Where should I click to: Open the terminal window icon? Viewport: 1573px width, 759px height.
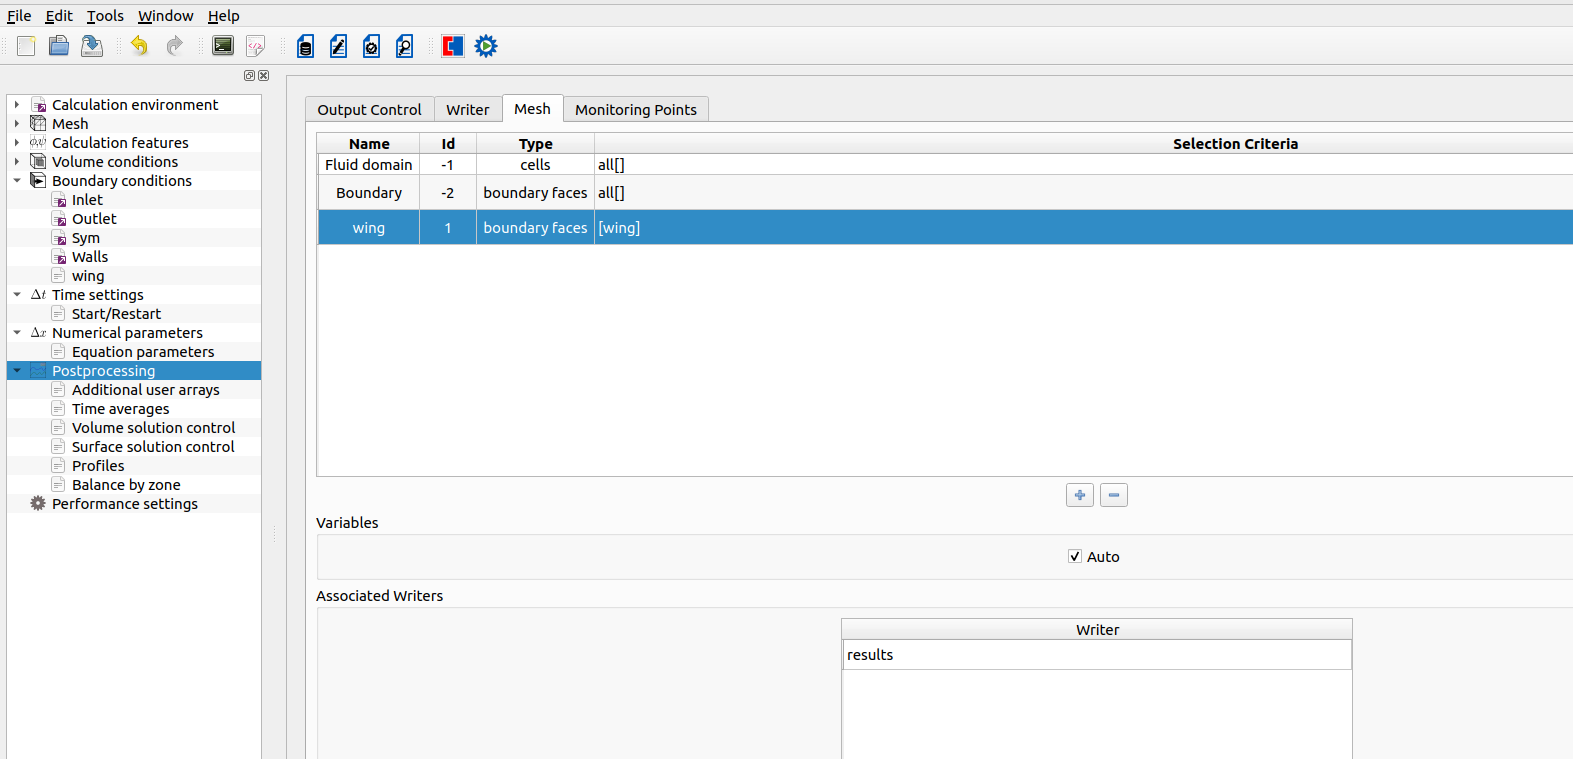tap(223, 46)
